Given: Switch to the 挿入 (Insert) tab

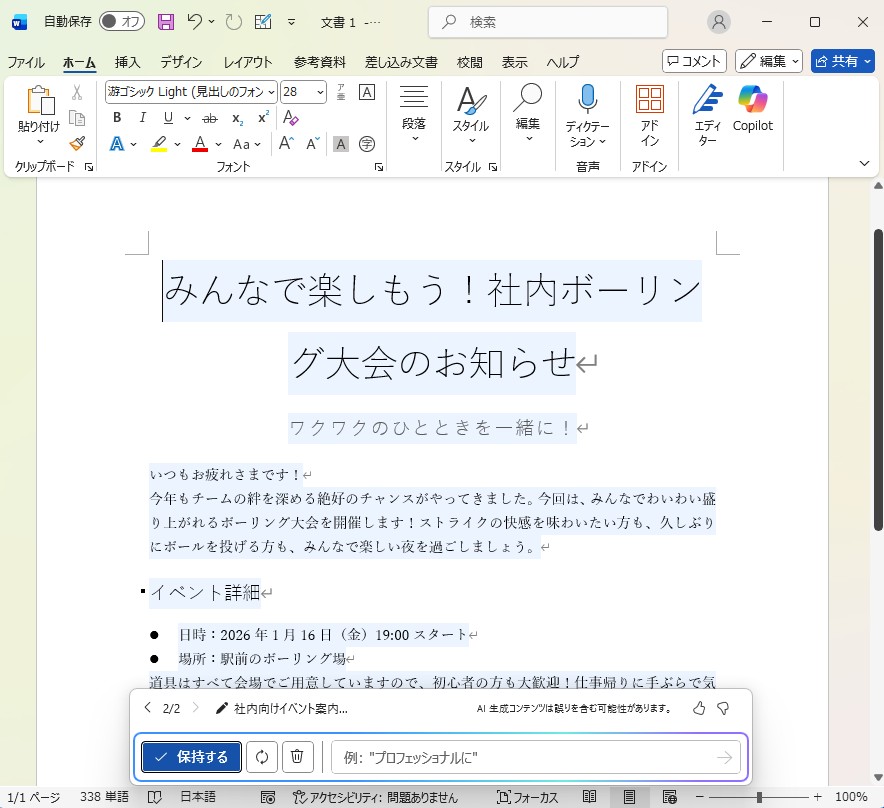Looking at the screenshot, I should click(127, 62).
